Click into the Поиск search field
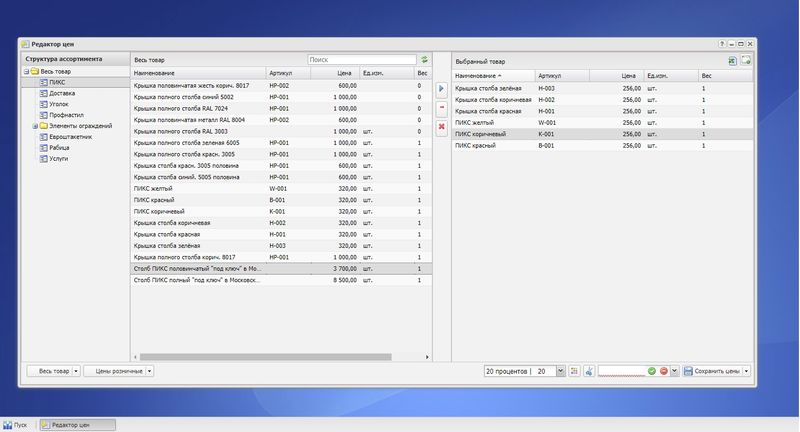The height and width of the screenshot is (432, 800). click(362, 60)
